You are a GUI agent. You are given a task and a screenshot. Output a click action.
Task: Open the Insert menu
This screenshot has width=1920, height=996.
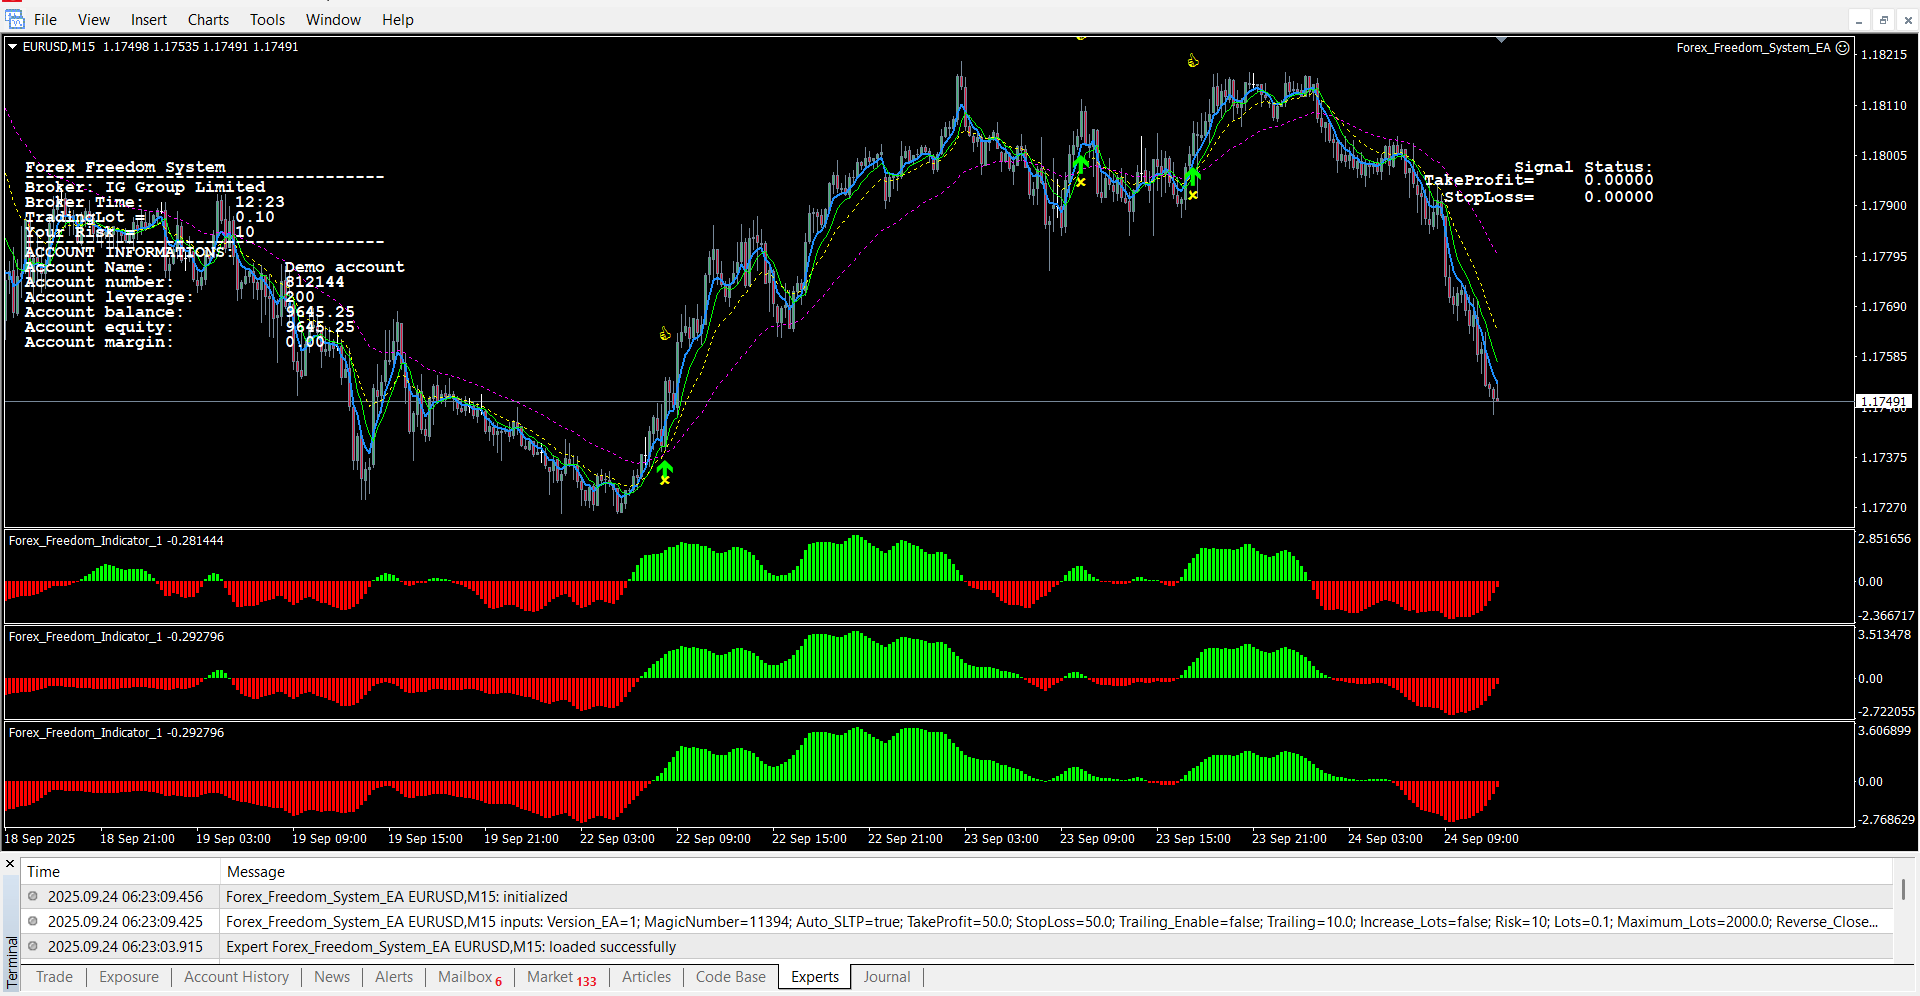coord(149,20)
